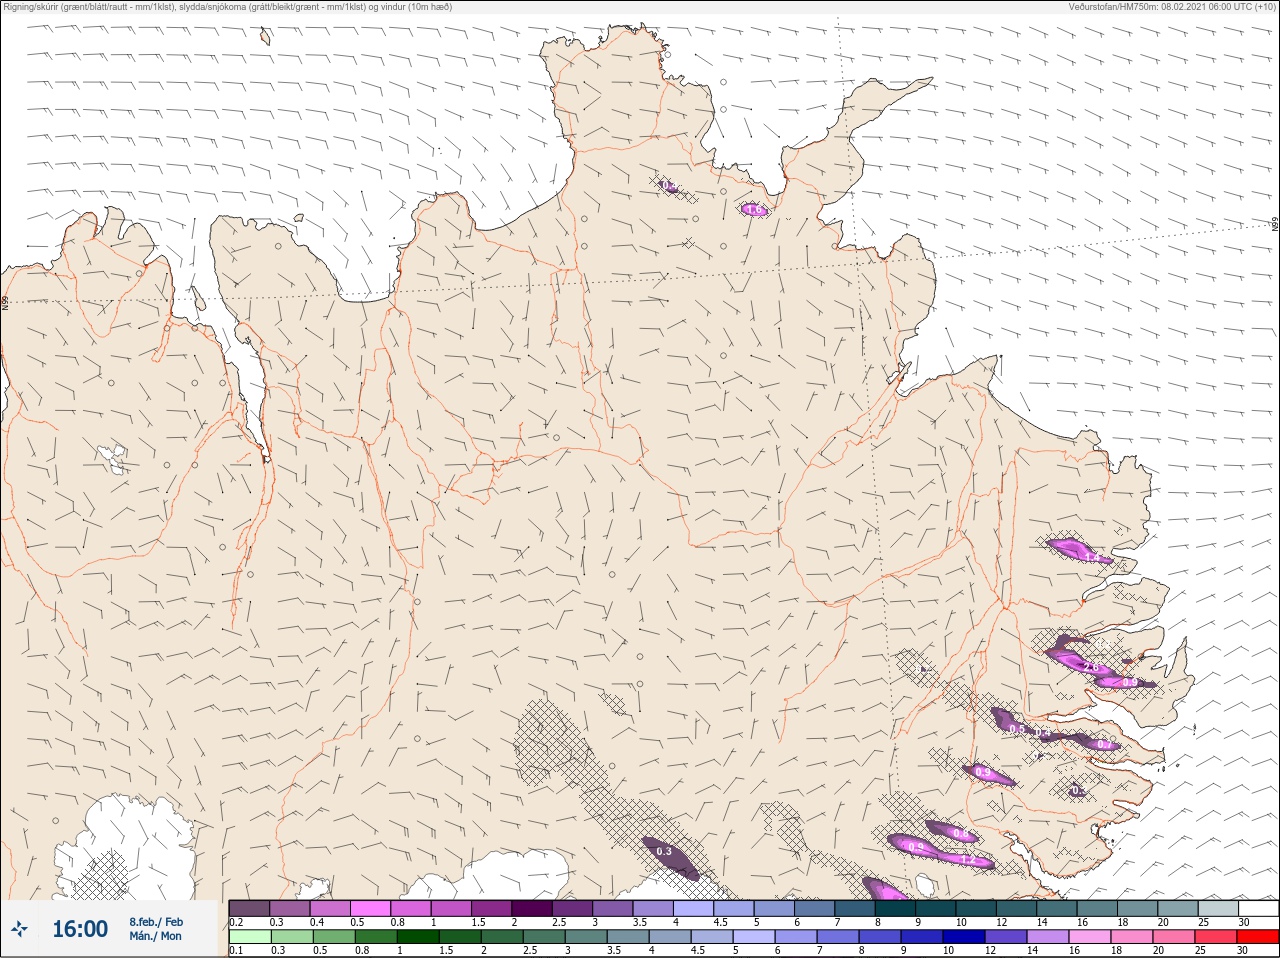This screenshot has width=1280, height=958.
Task: Click the 2.6 precipitation value on east coast
Action: coord(1090,667)
